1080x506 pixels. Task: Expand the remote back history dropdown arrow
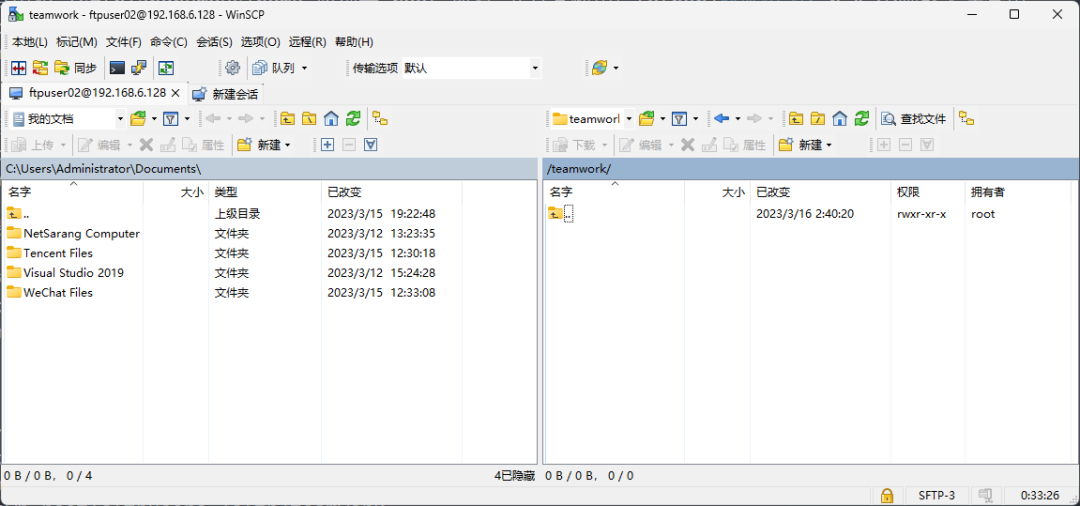click(x=738, y=119)
